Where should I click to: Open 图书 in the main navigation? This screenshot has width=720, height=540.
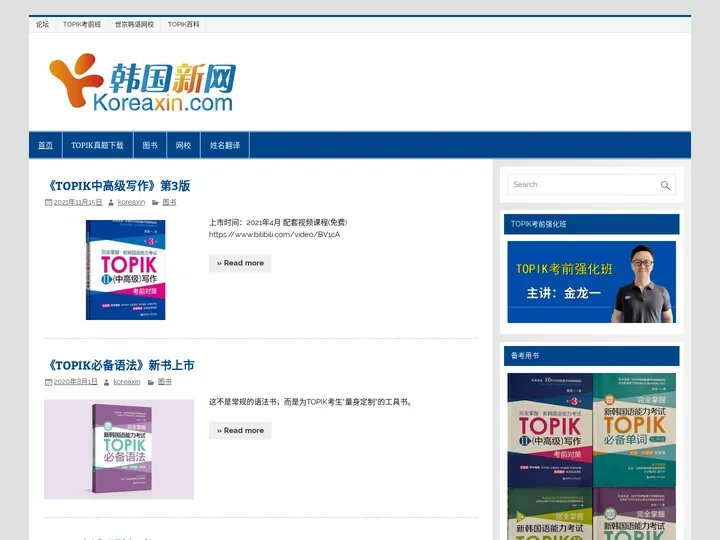click(x=150, y=145)
